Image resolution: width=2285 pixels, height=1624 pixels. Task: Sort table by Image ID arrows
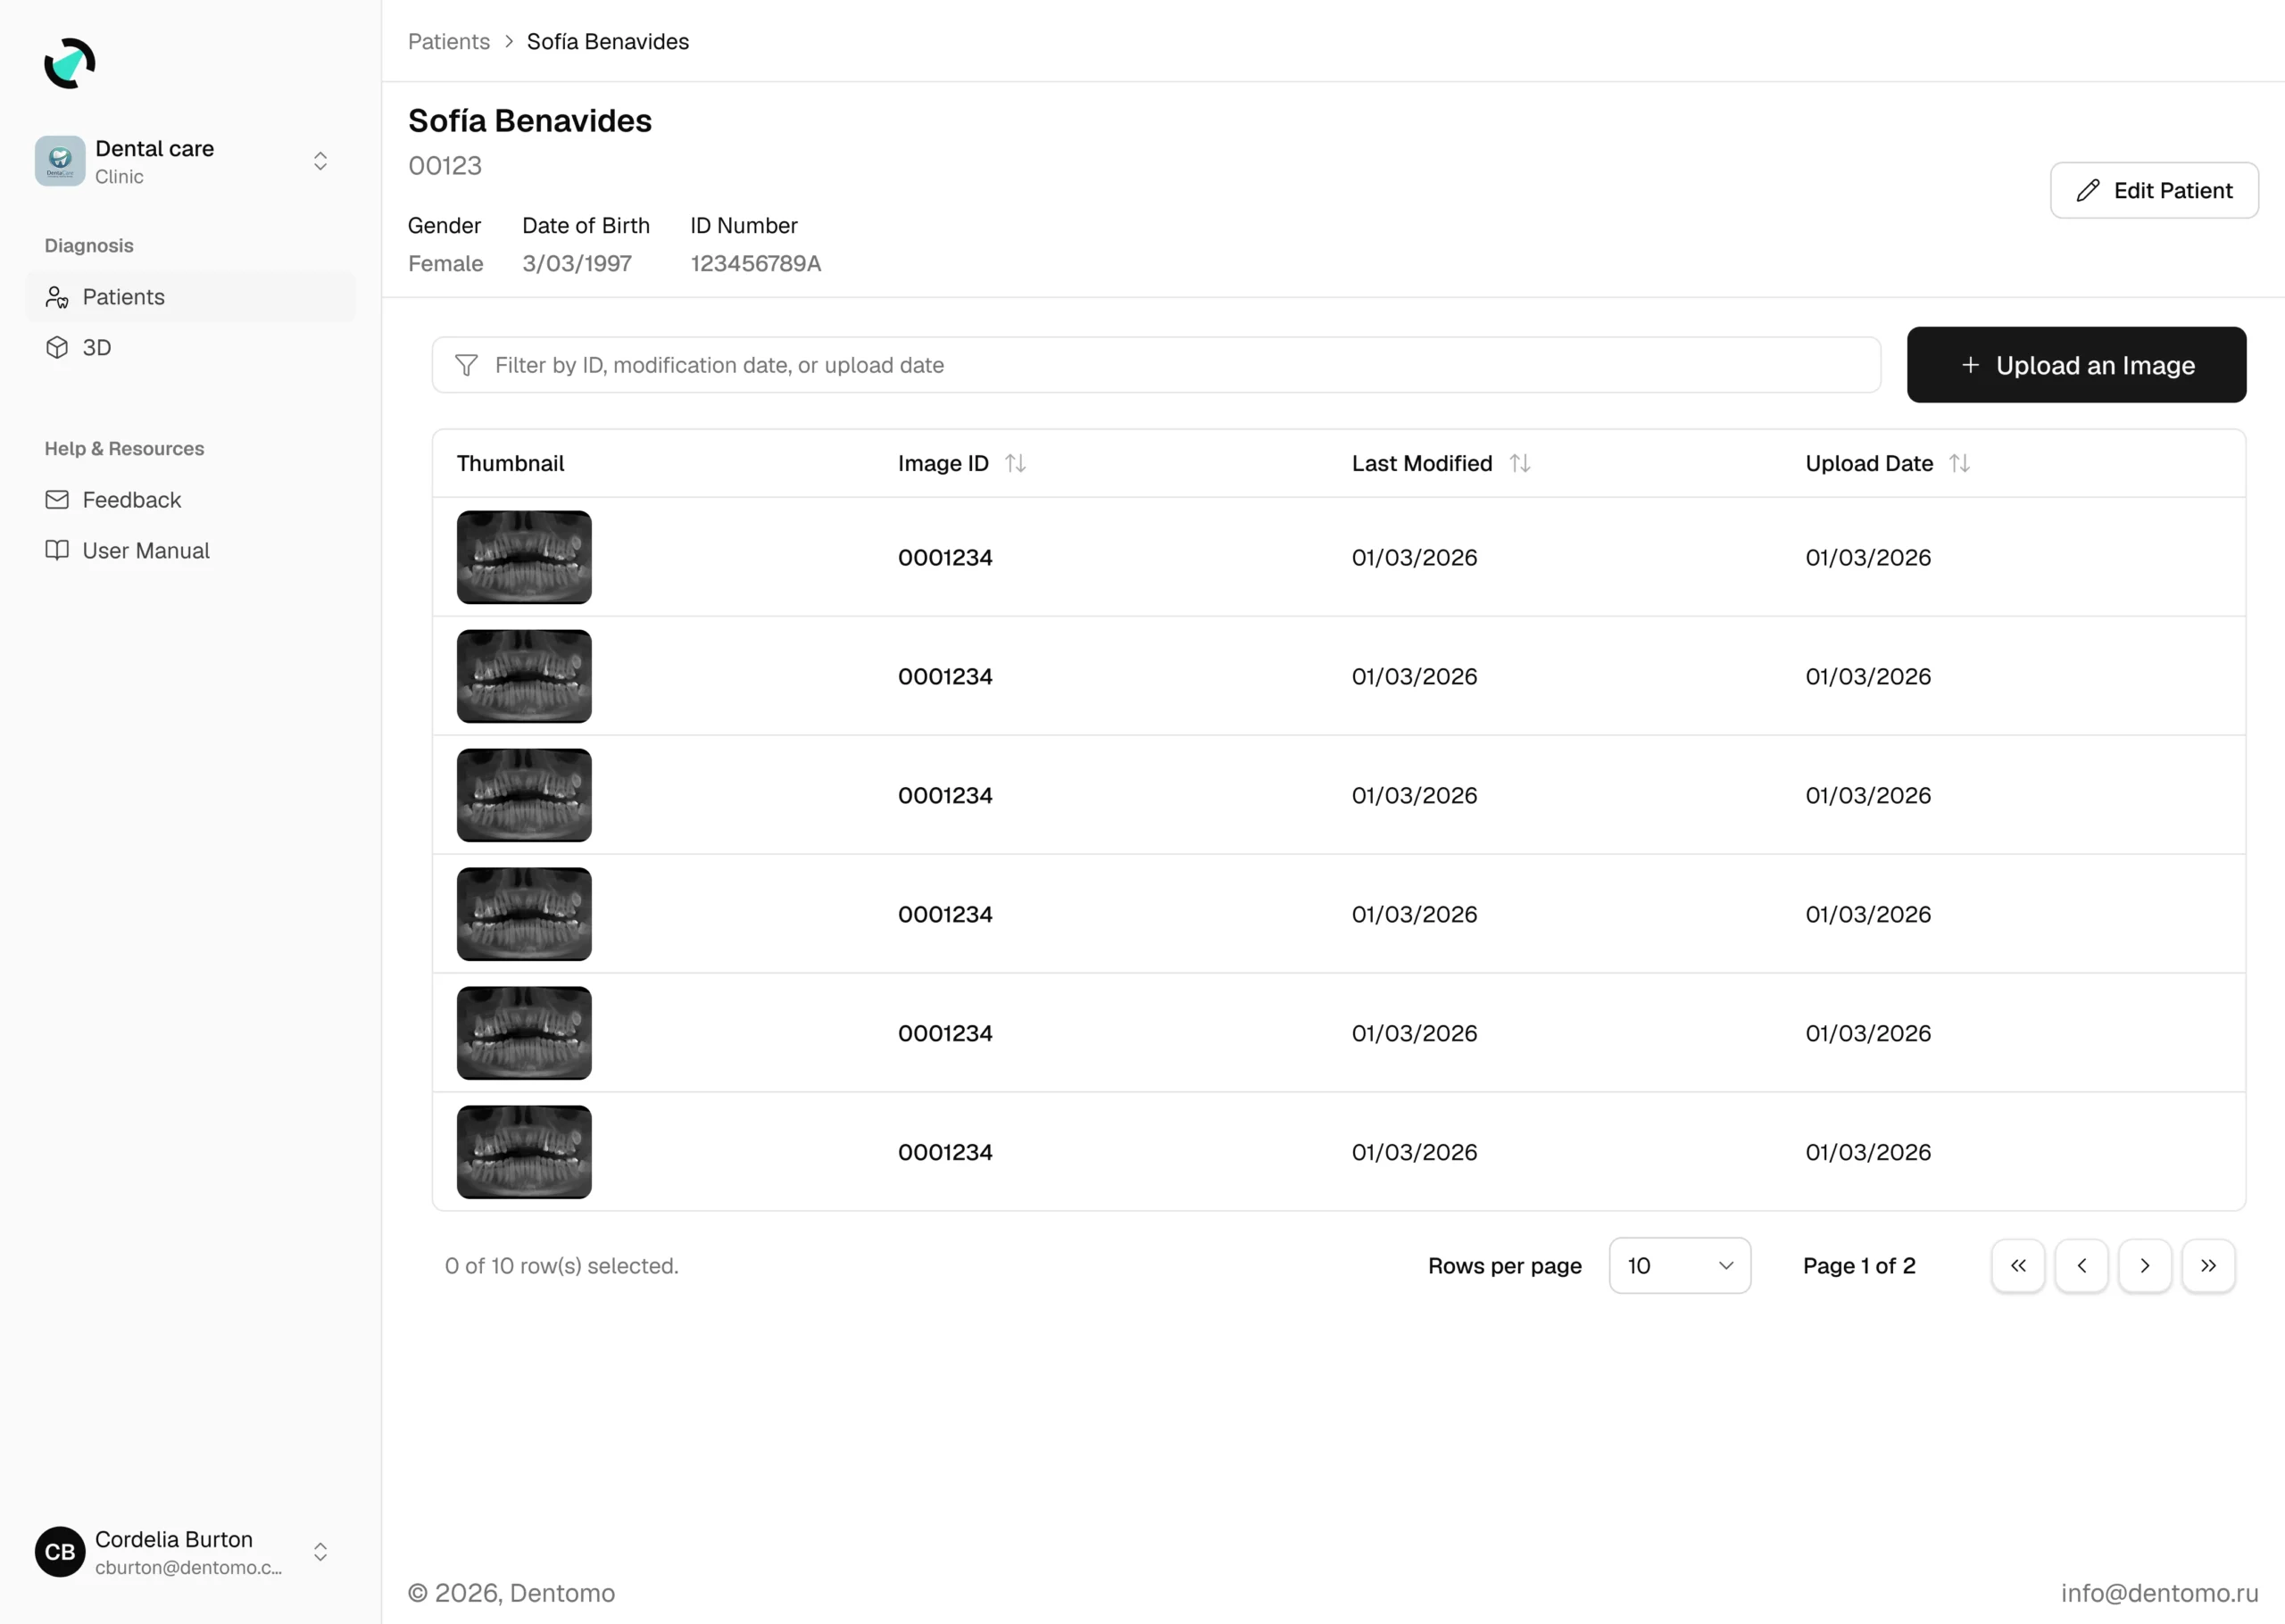pyautogui.click(x=1015, y=463)
